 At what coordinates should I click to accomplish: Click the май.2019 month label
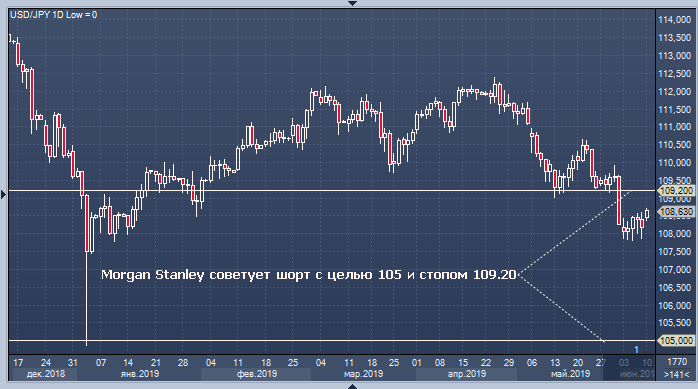pyautogui.click(x=570, y=374)
